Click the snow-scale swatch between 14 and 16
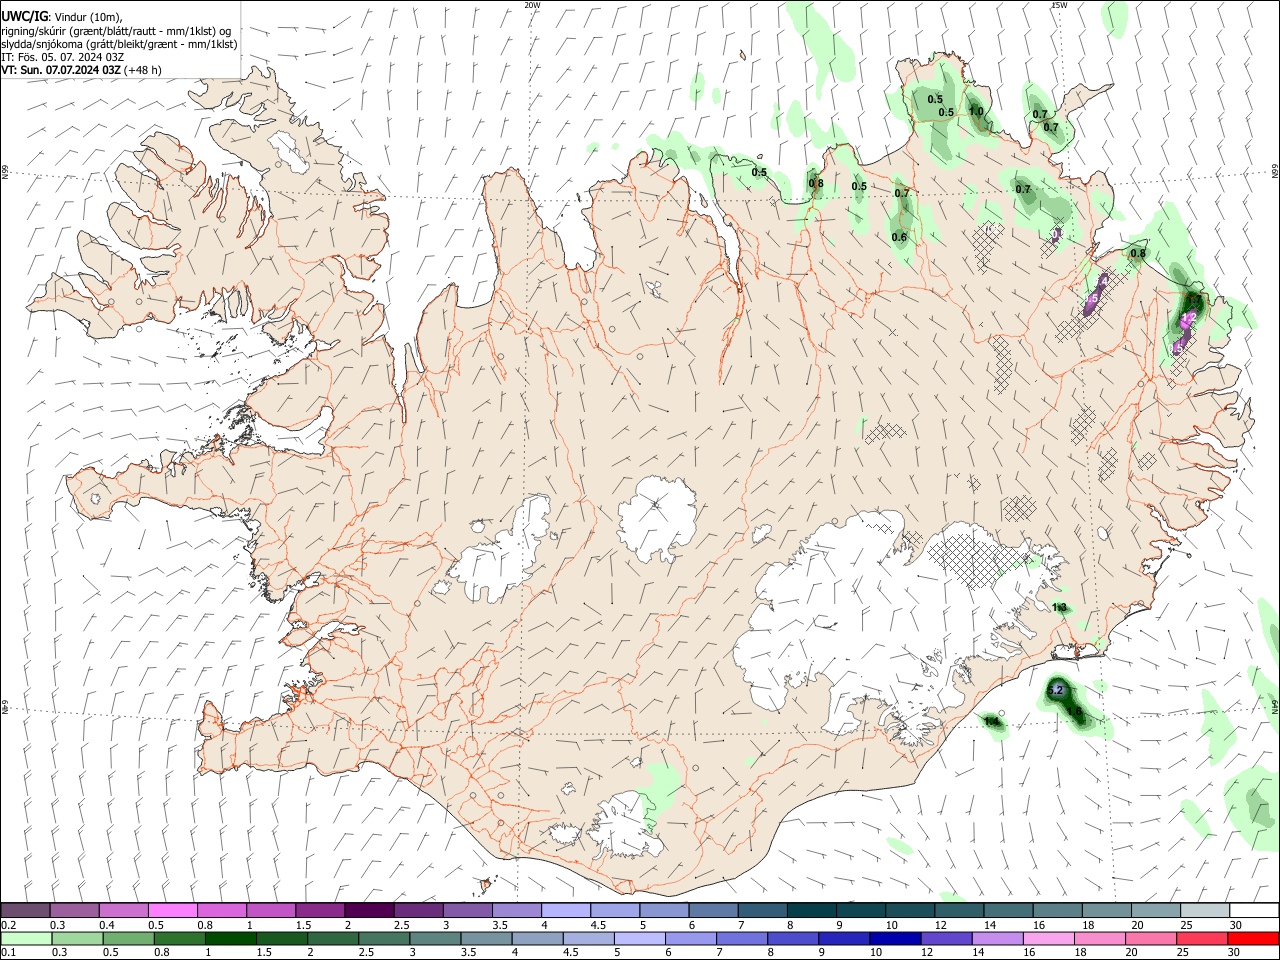 (x=1009, y=910)
